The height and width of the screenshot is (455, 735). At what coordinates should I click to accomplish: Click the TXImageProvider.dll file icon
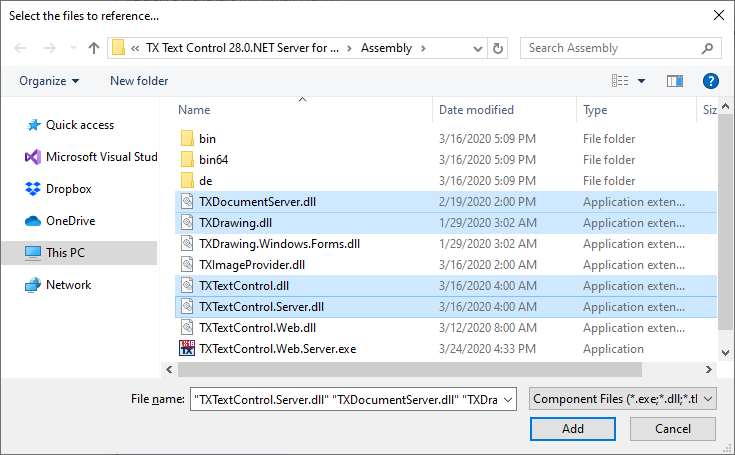(x=187, y=264)
